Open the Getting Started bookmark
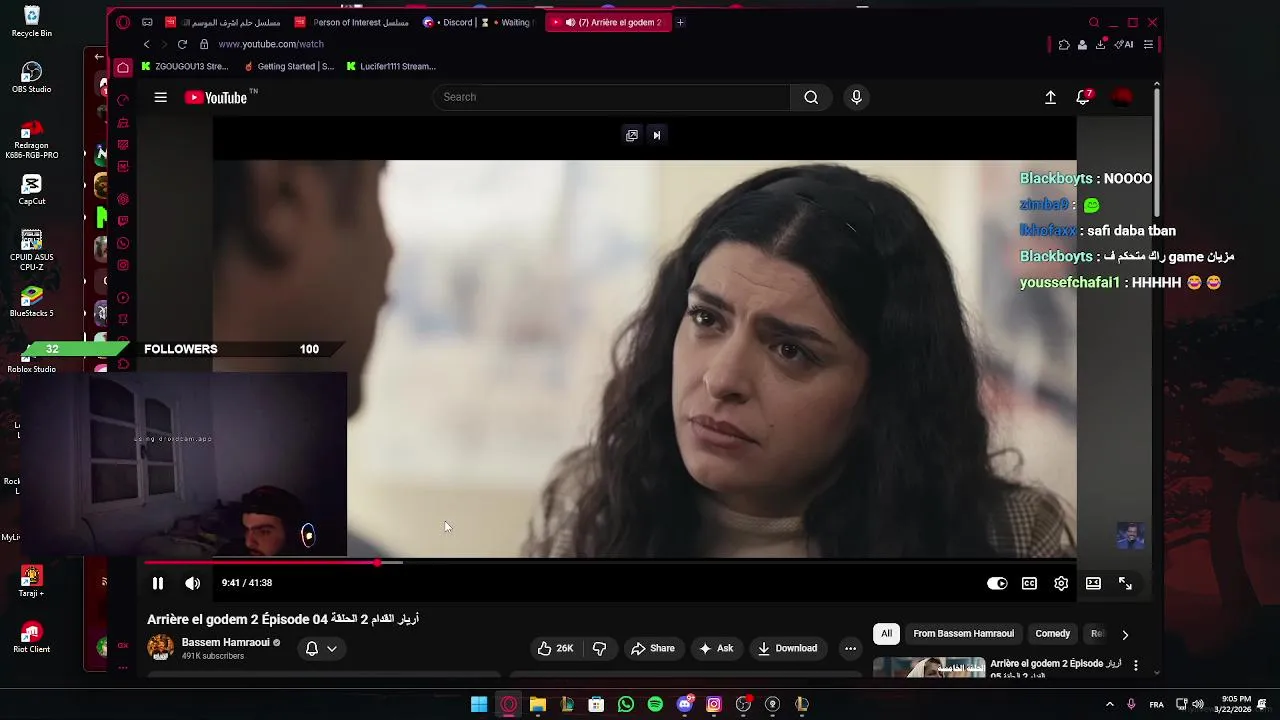The height and width of the screenshot is (720, 1280). pyautogui.click(x=289, y=67)
